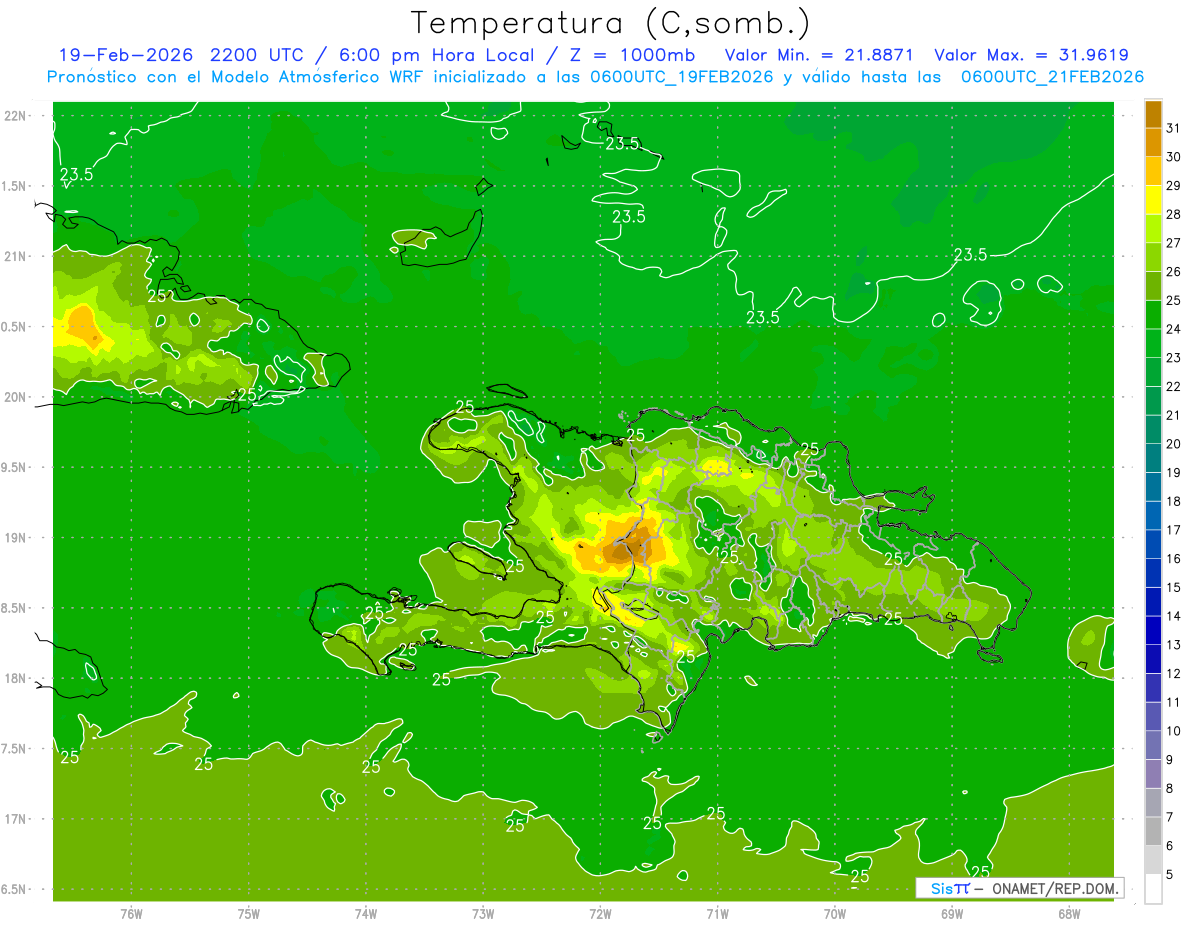1200x927 pixels.
Task: Pick the dark orange legend band above 31
Action: 1154,114
